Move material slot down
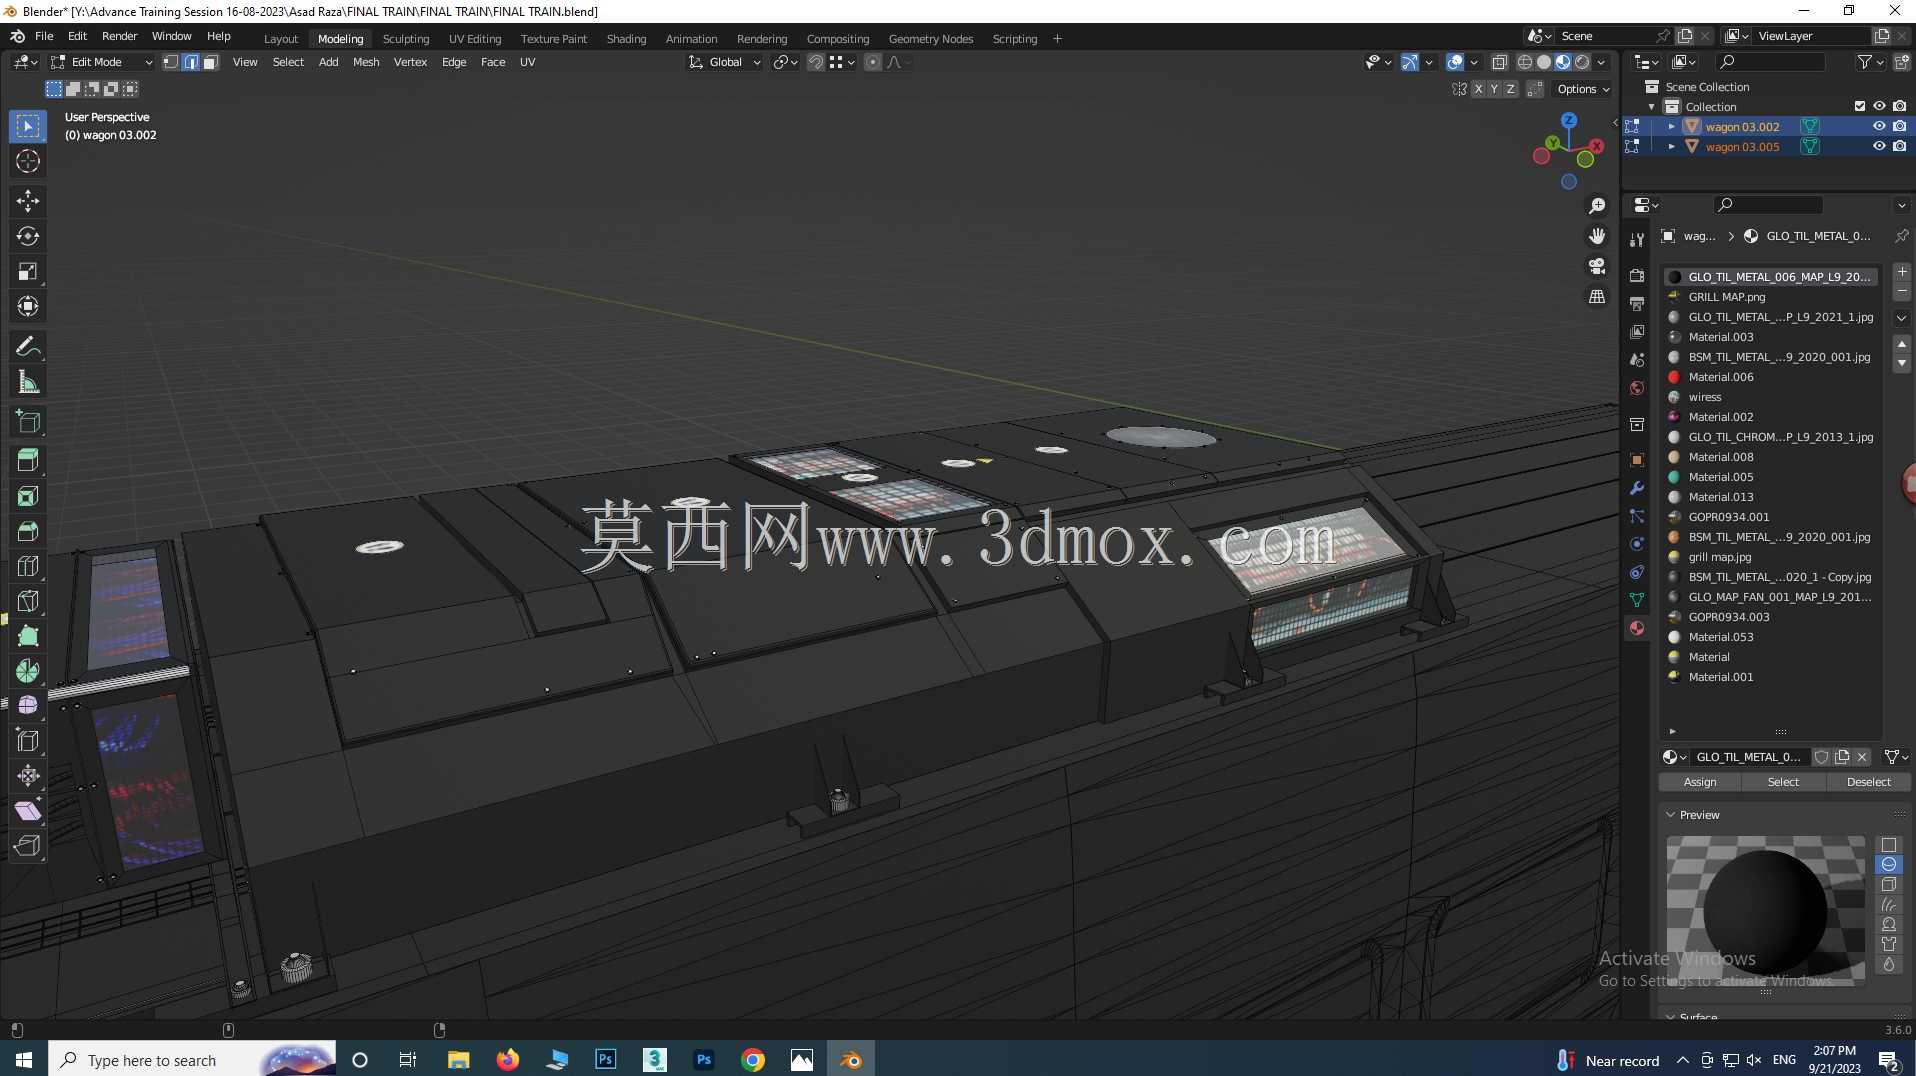The height and width of the screenshot is (1076, 1916). pyautogui.click(x=1901, y=364)
